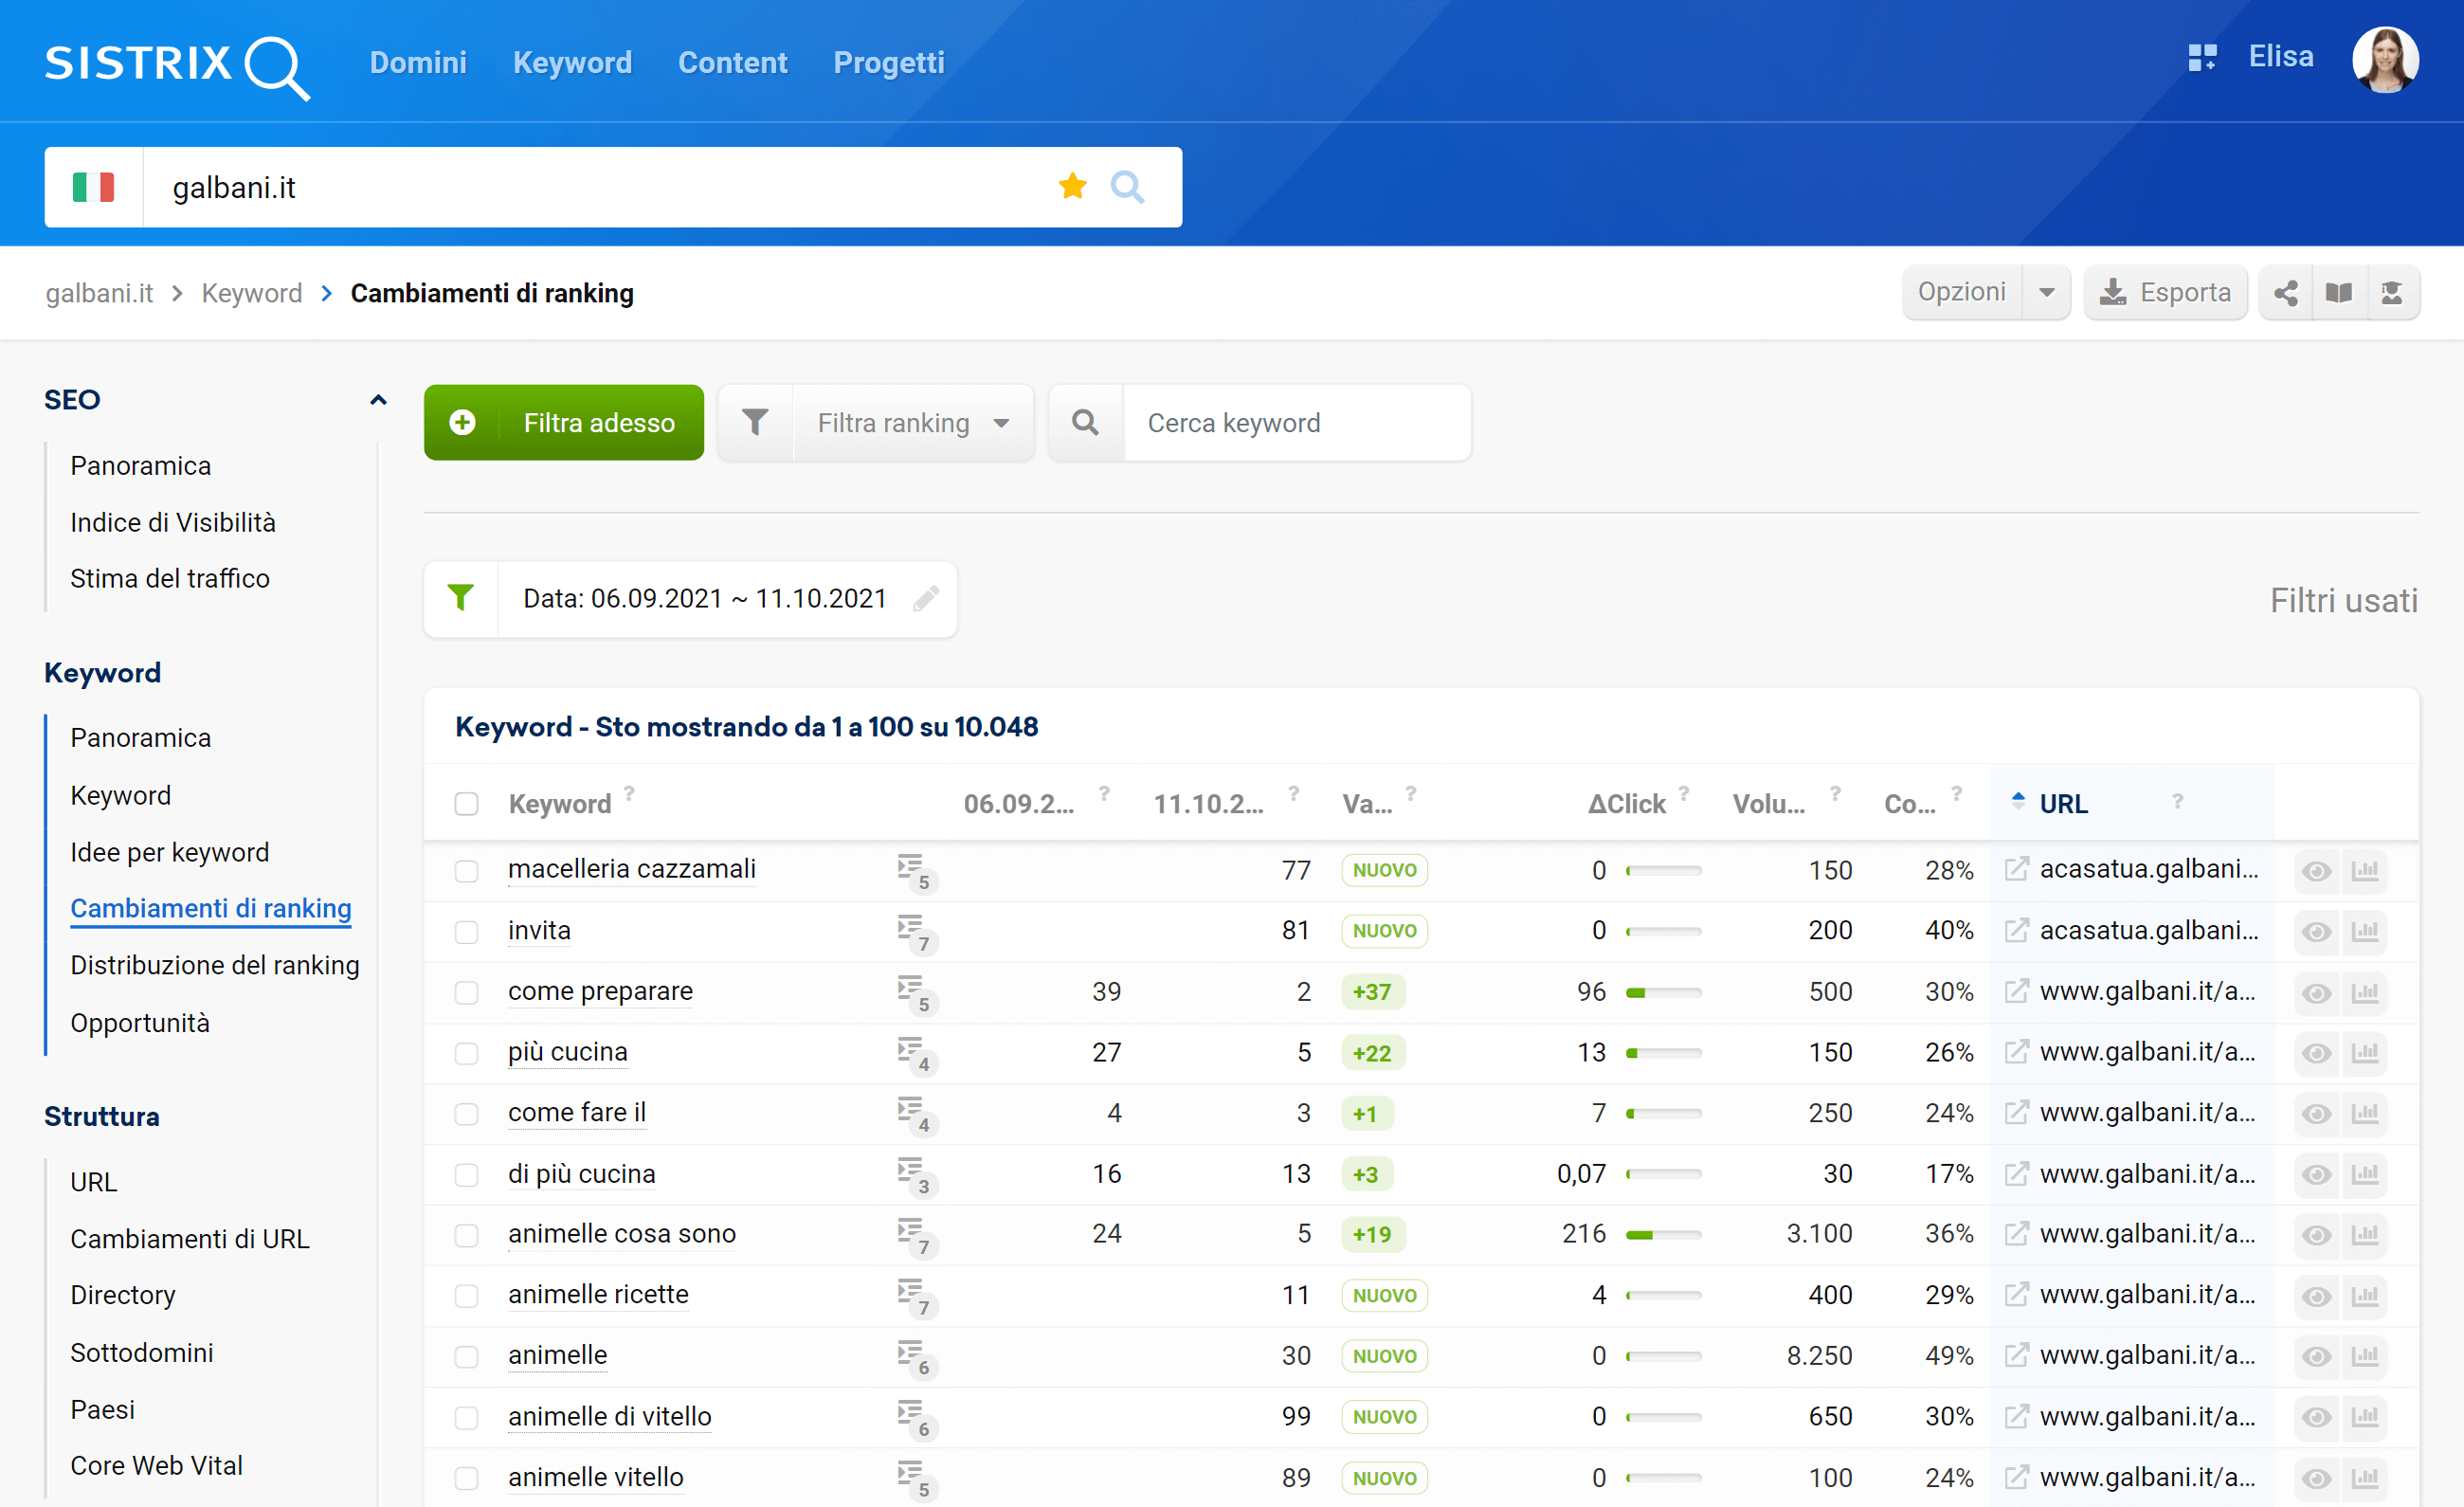Click the favorite star in search bar
2464x1507 pixels.
click(x=1072, y=186)
